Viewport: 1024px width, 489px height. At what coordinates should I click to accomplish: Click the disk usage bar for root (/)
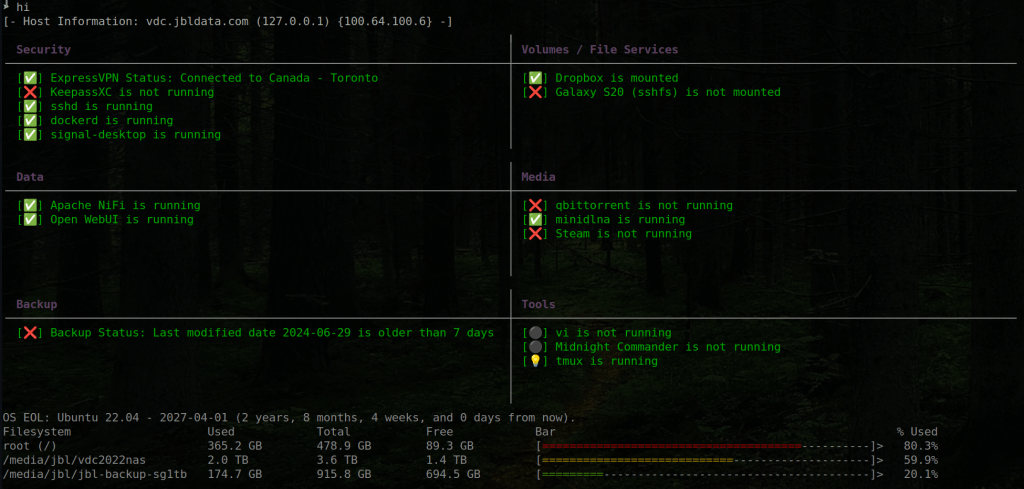[x=709, y=446]
